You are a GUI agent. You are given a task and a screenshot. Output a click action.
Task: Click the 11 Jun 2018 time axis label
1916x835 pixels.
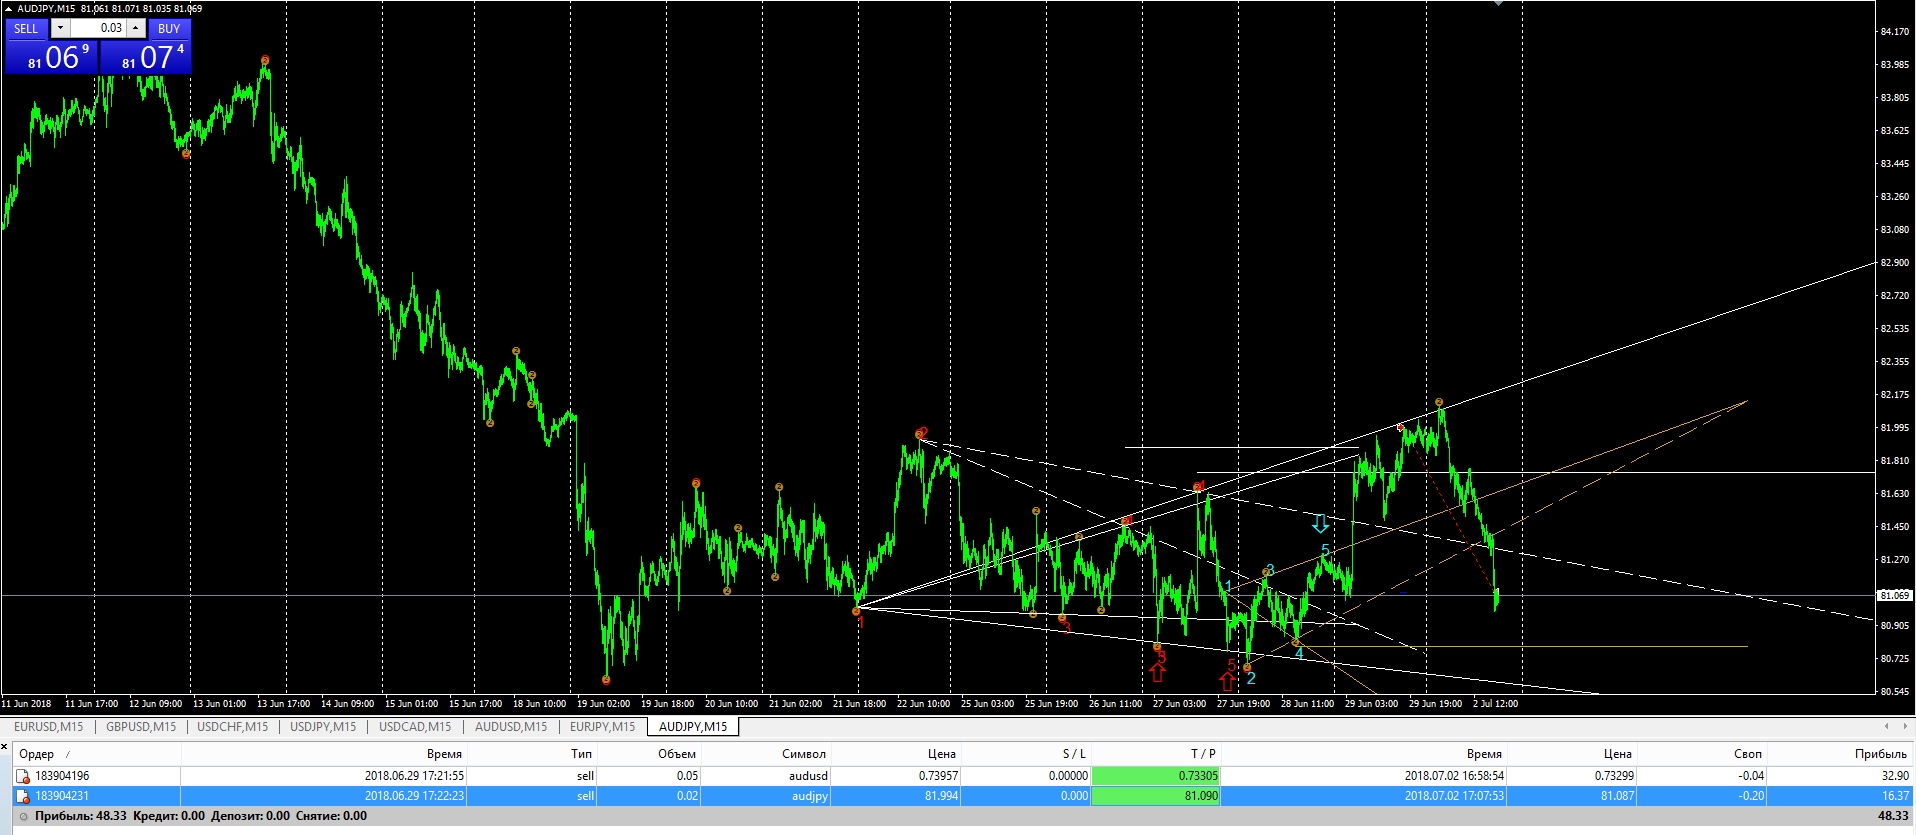pyautogui.click(x=26, y=704)
